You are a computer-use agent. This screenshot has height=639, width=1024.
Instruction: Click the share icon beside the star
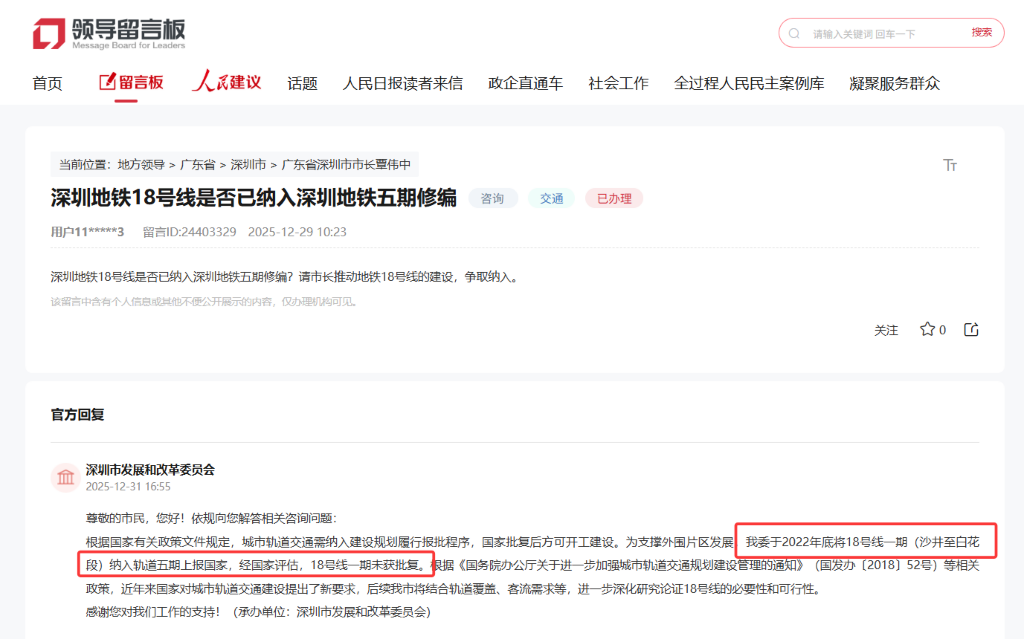[971, 330]
